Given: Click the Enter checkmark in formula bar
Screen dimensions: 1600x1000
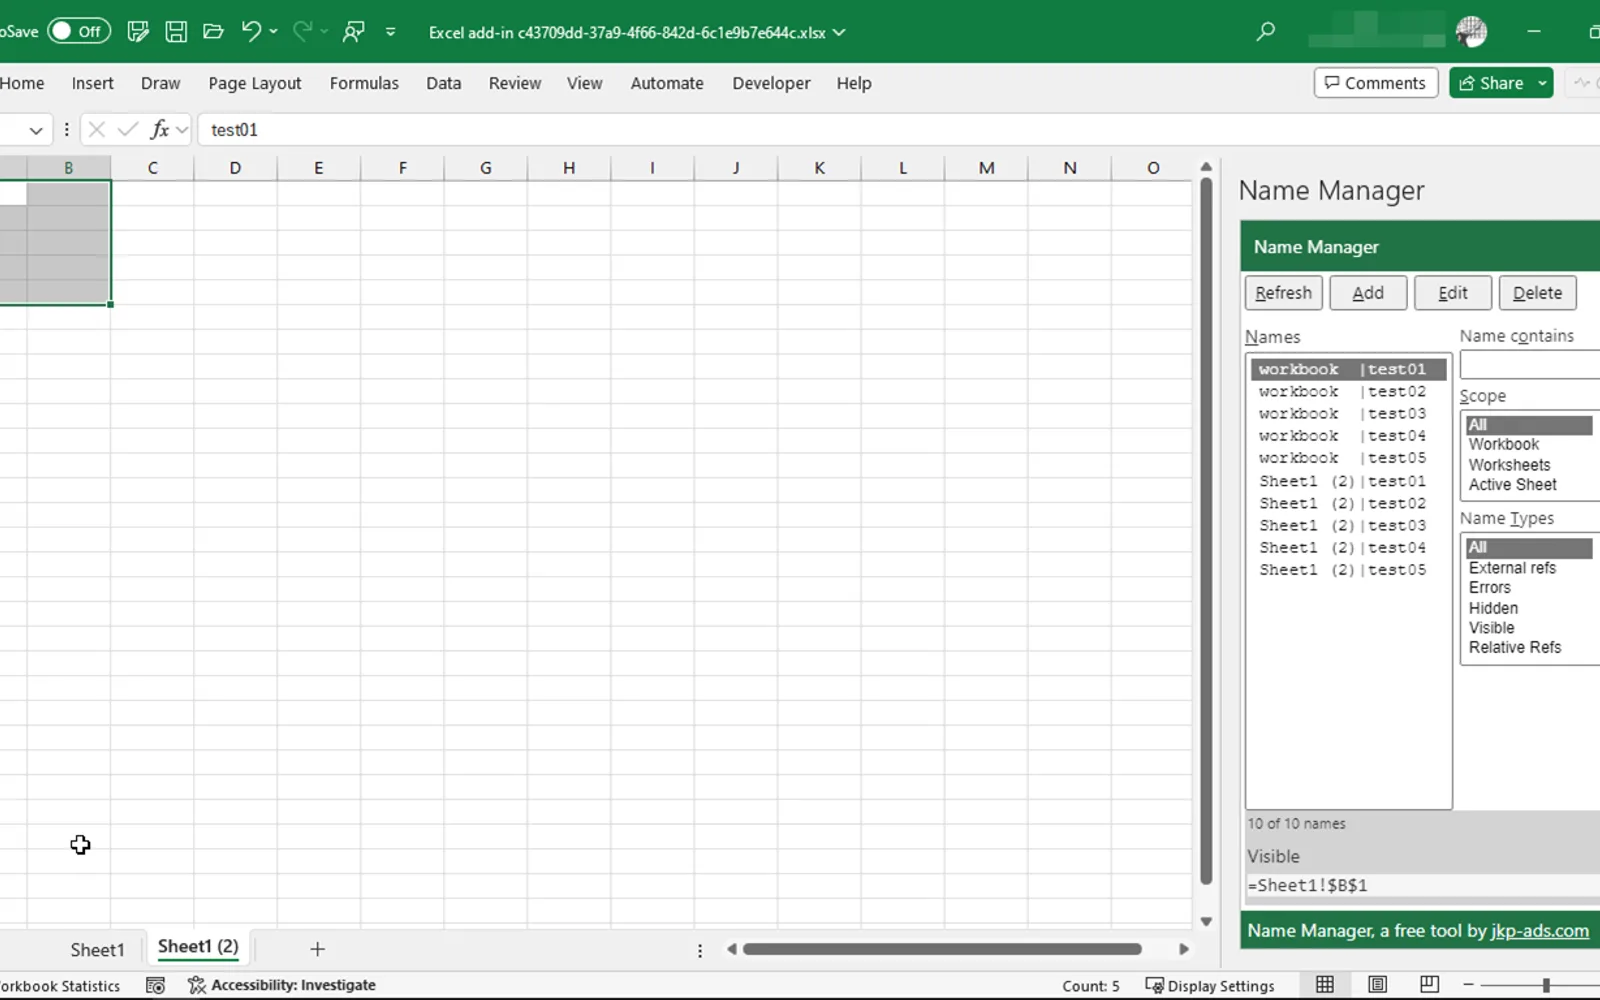Looking at the screenshot, I should [127, 129].
